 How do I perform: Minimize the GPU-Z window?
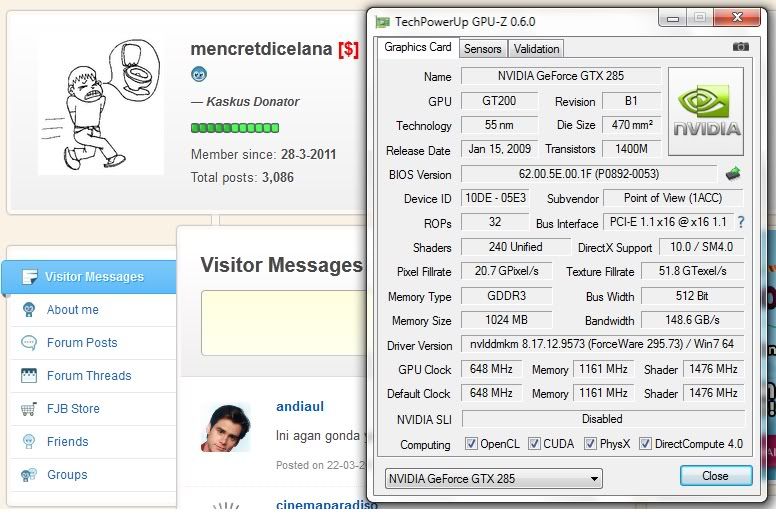point(673,19)
